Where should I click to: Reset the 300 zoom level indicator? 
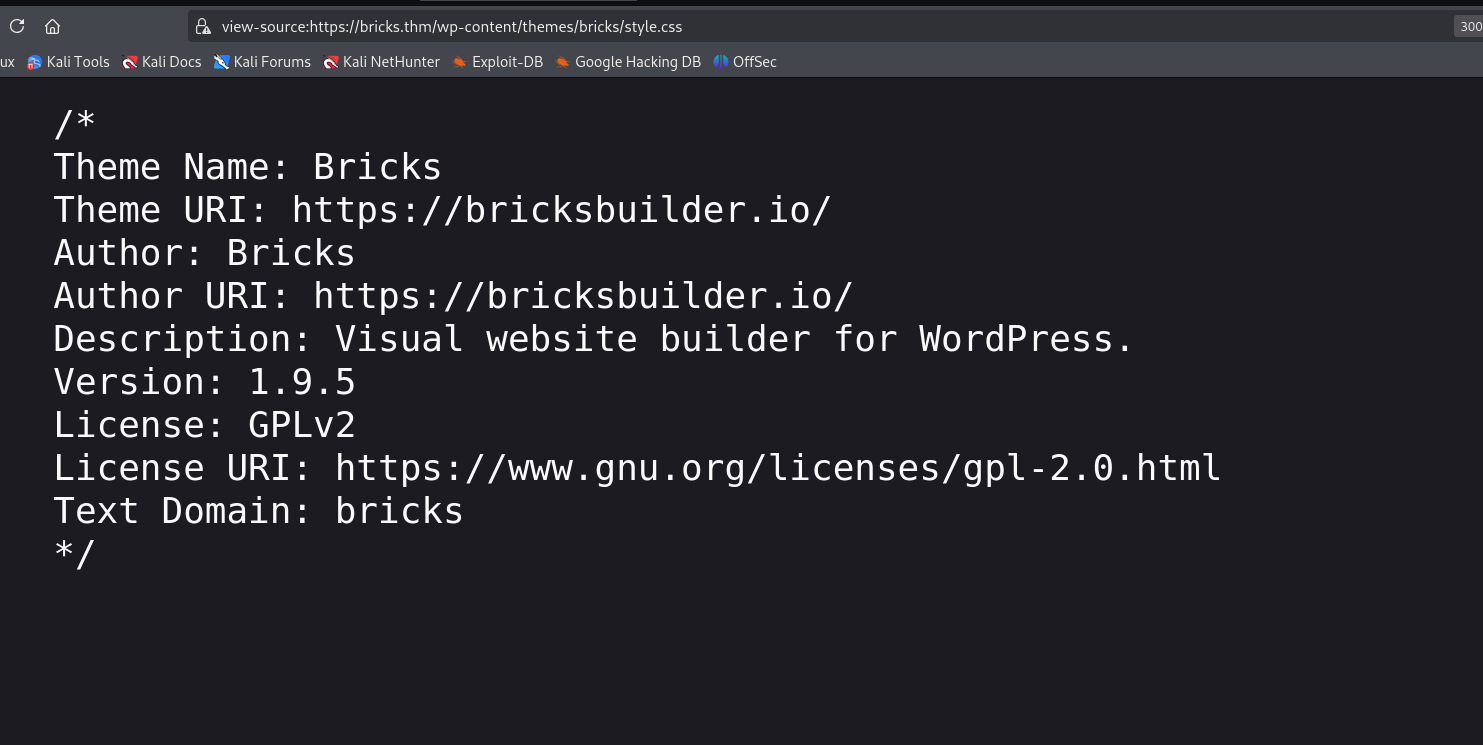coord(1468,27)
